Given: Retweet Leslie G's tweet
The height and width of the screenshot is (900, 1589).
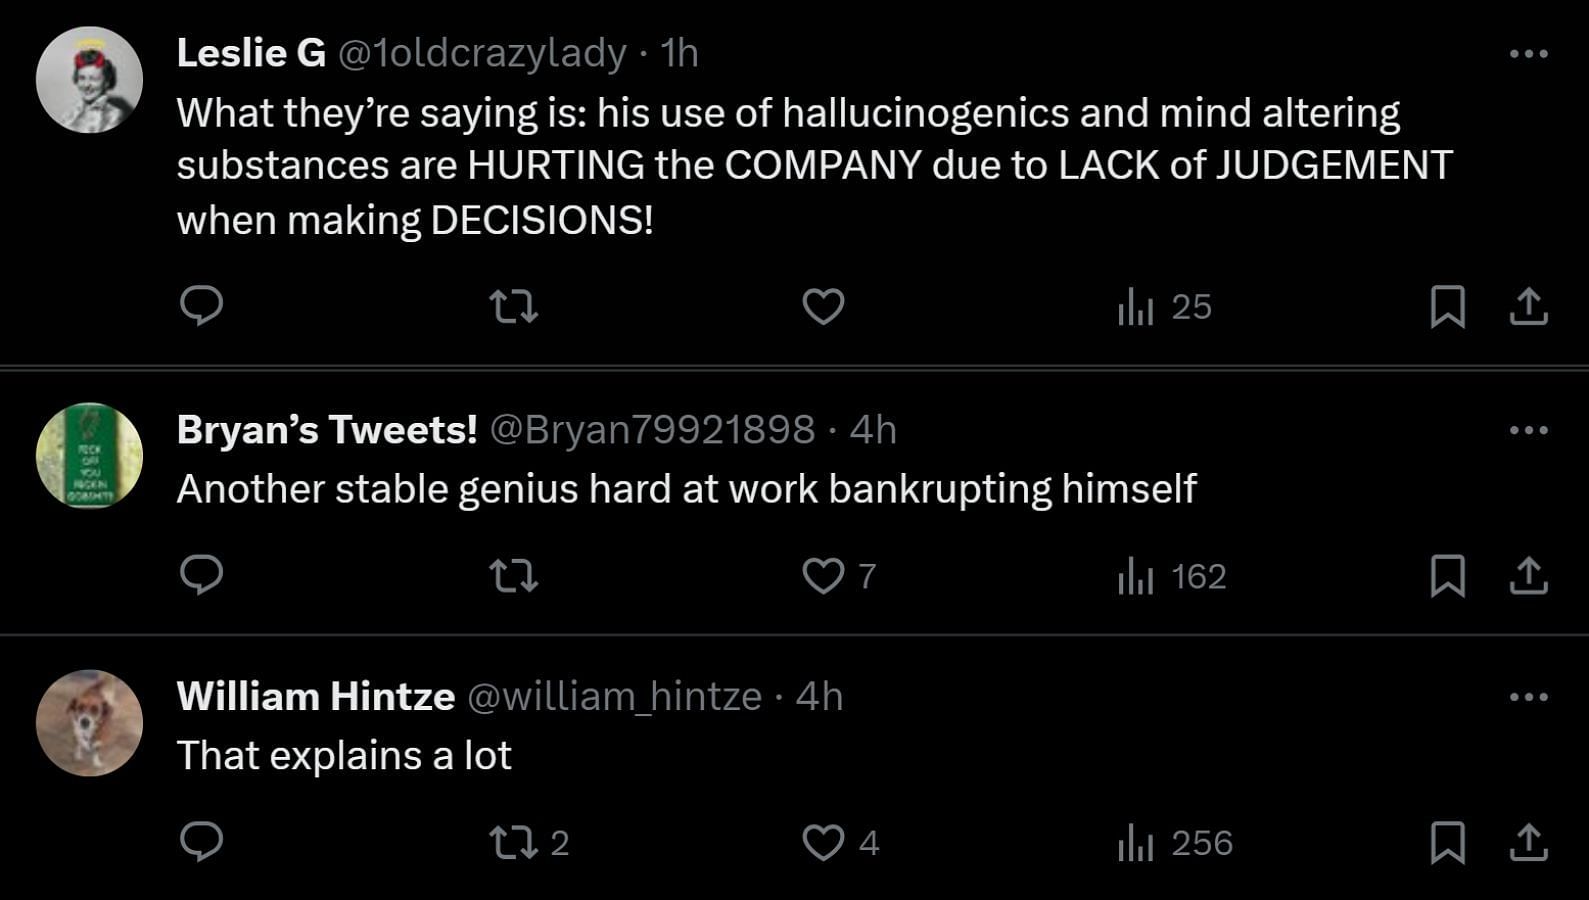Looking at the screenshot, I should (x=514, y=306).
